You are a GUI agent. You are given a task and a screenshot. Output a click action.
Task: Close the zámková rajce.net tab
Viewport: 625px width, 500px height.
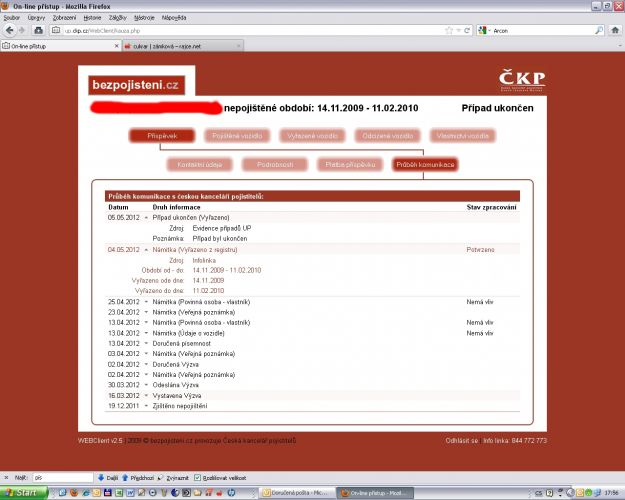point(238,46)
